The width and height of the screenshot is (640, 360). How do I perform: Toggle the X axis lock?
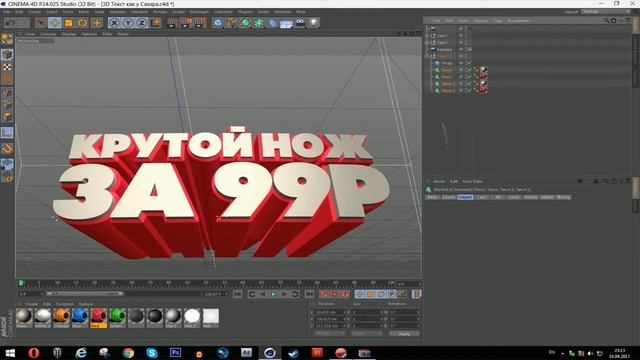click(114, 22)
